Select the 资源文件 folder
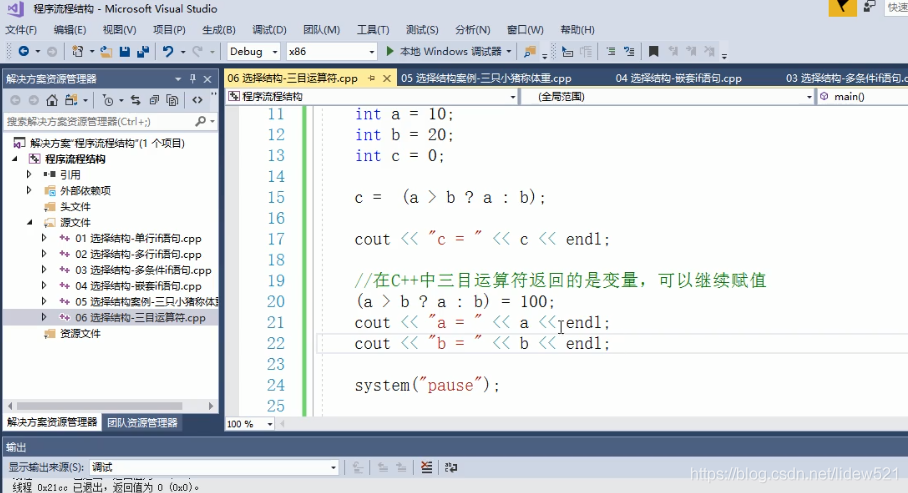The width and height of the screenshot is (908, 493). [x=80, y=333]
